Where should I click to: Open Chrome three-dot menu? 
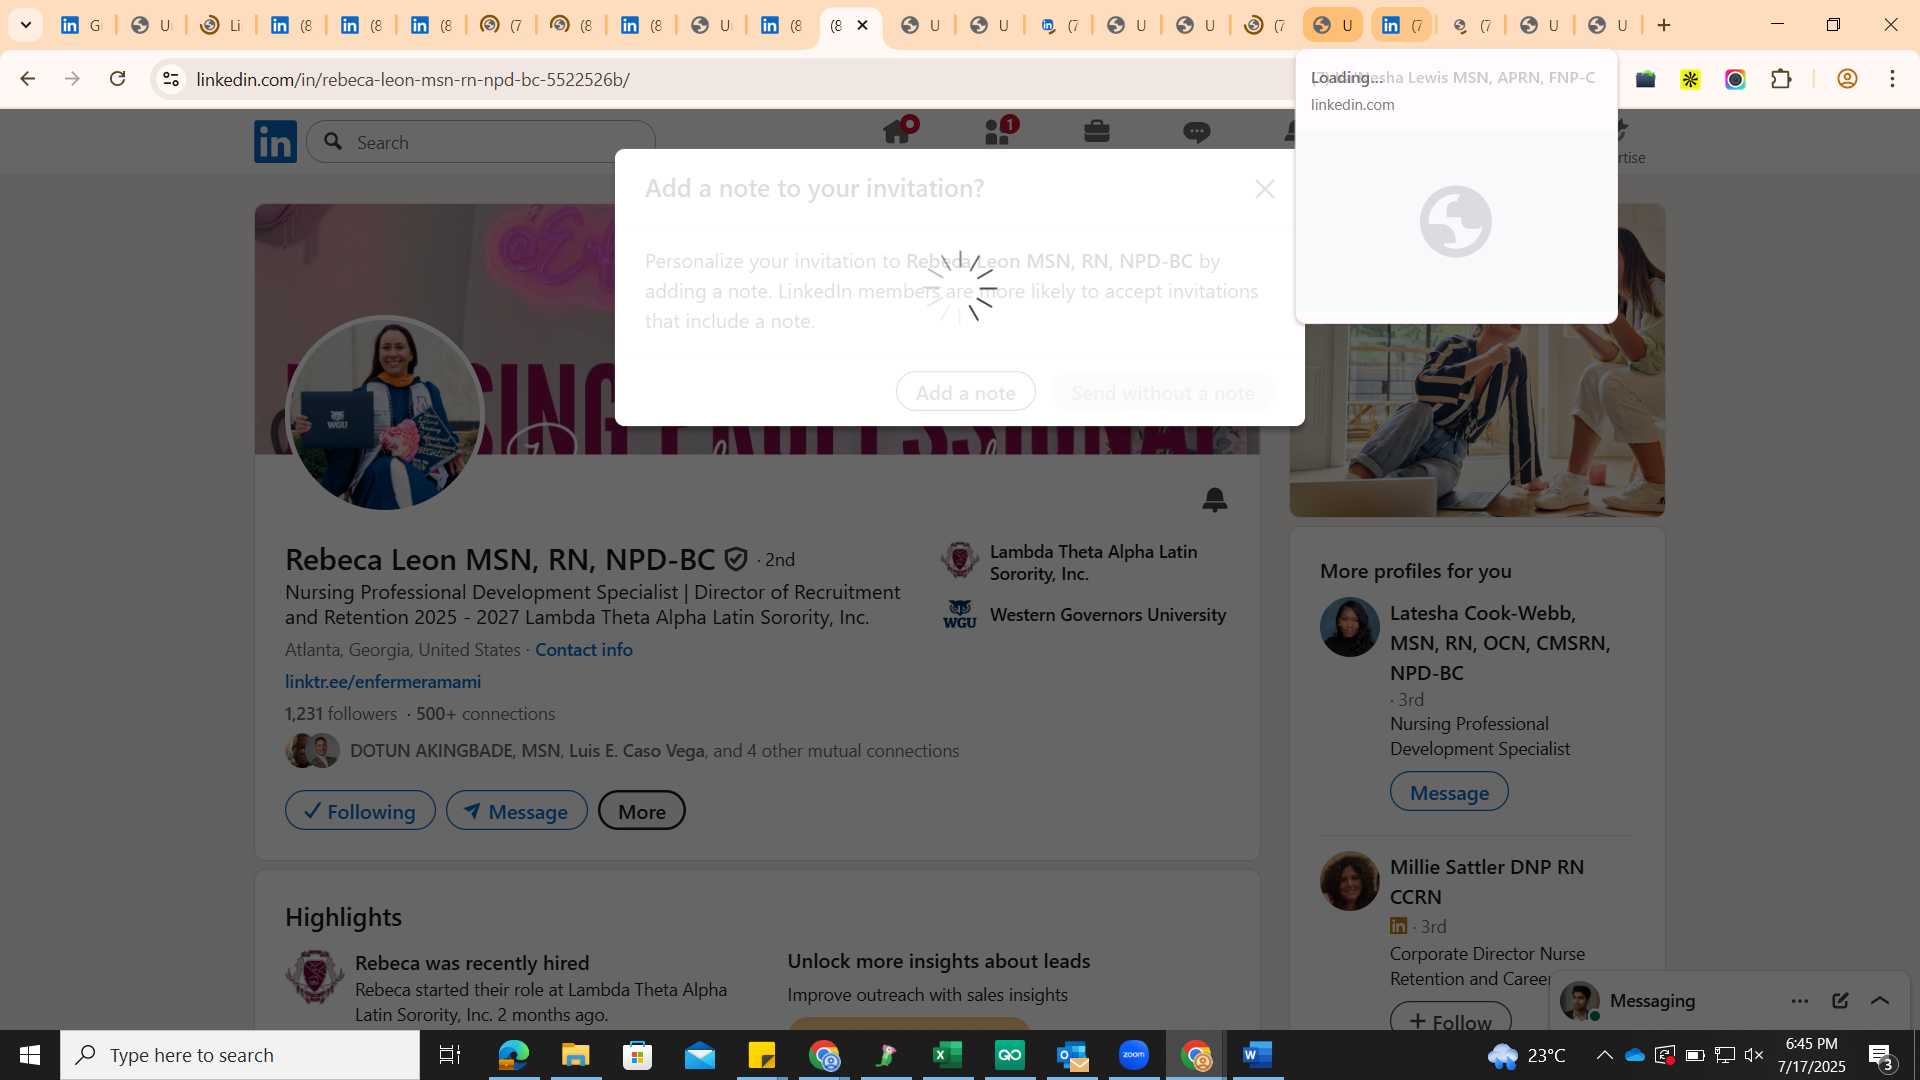tap(1892, 79)
